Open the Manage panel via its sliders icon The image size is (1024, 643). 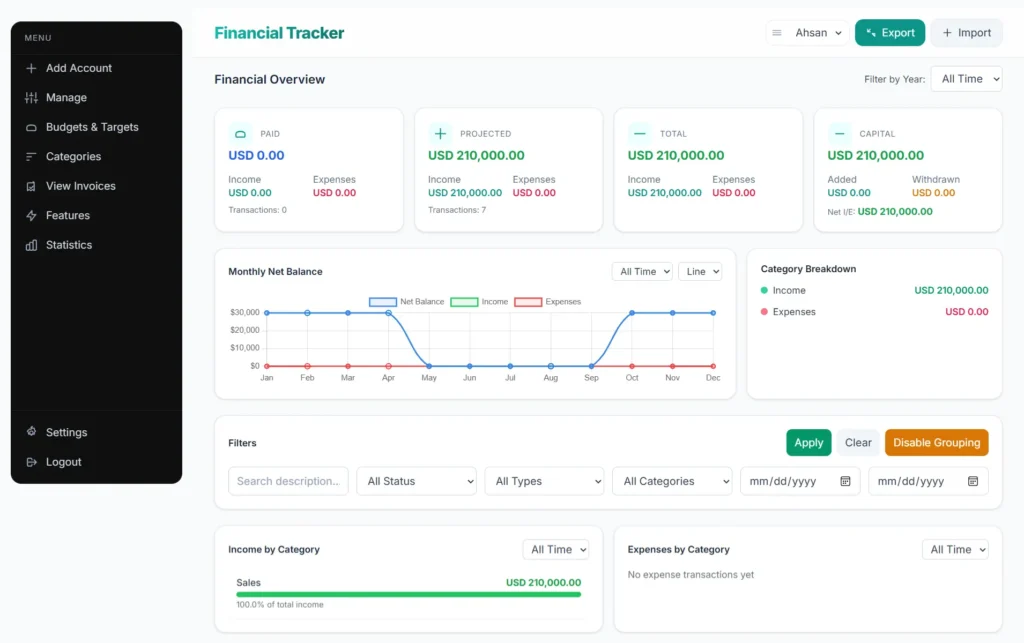[33, 97]
